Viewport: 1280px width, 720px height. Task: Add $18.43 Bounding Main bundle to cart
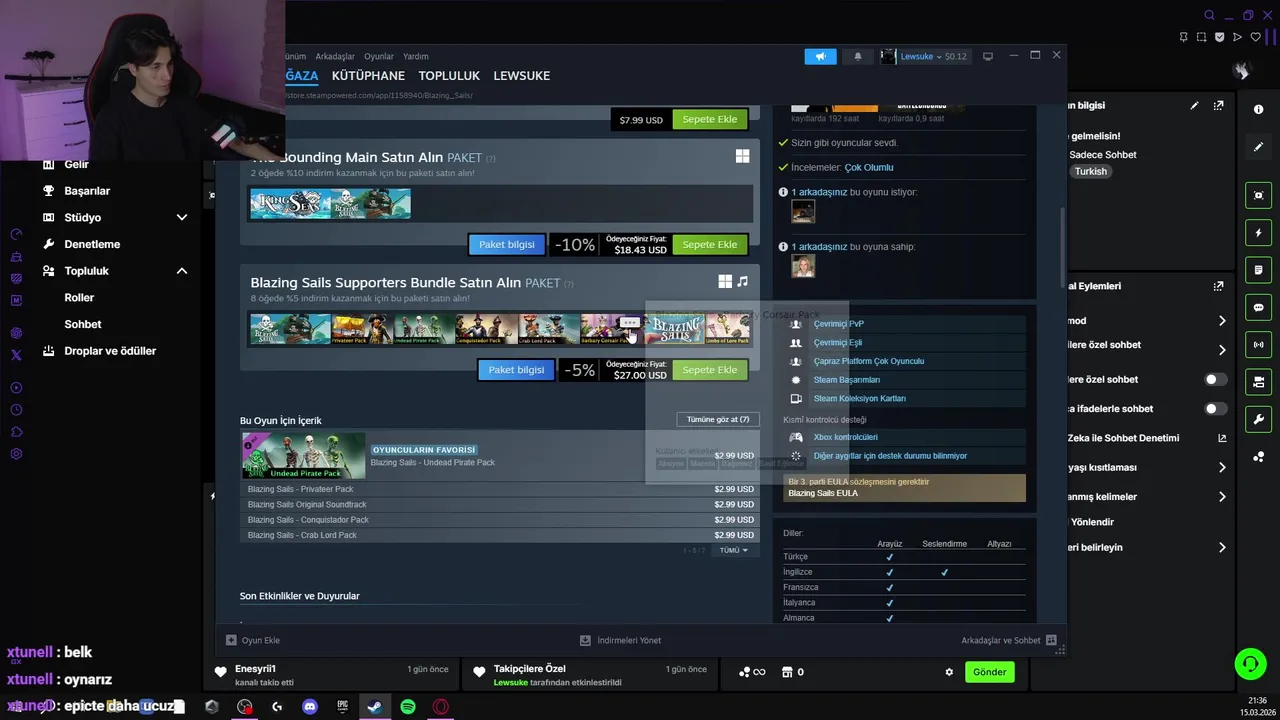(x=709, y=245)
